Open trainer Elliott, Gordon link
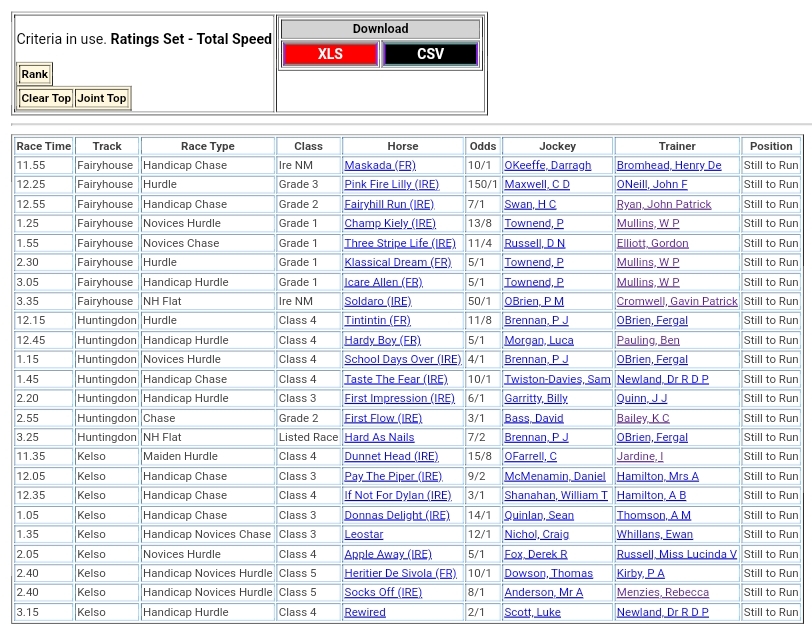This screenshot has height=644, width=812. point(652,243)
